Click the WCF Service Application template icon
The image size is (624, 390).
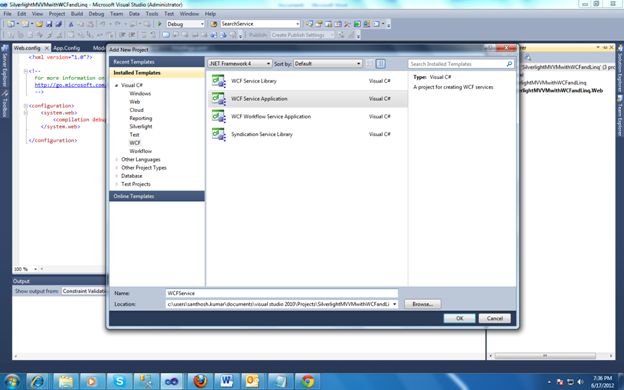pos(218,98)
